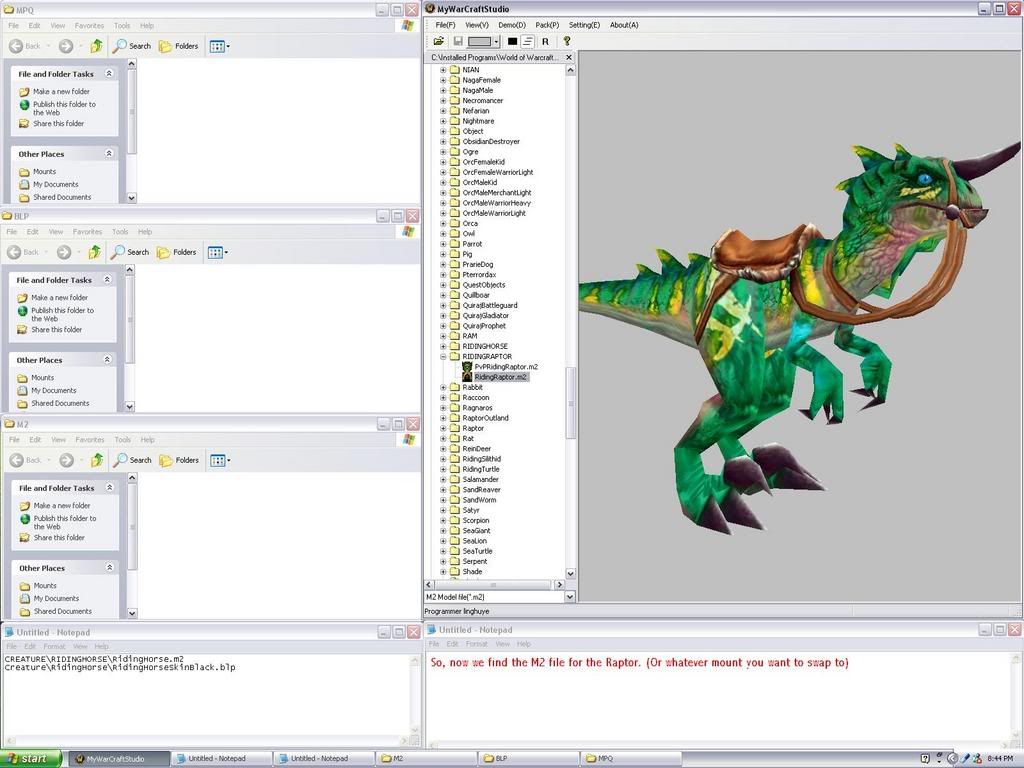The width and height of the screenshot is (1024, 768).
Task: Click Up folder icon in BLP window
Action: tap(95, 252)
